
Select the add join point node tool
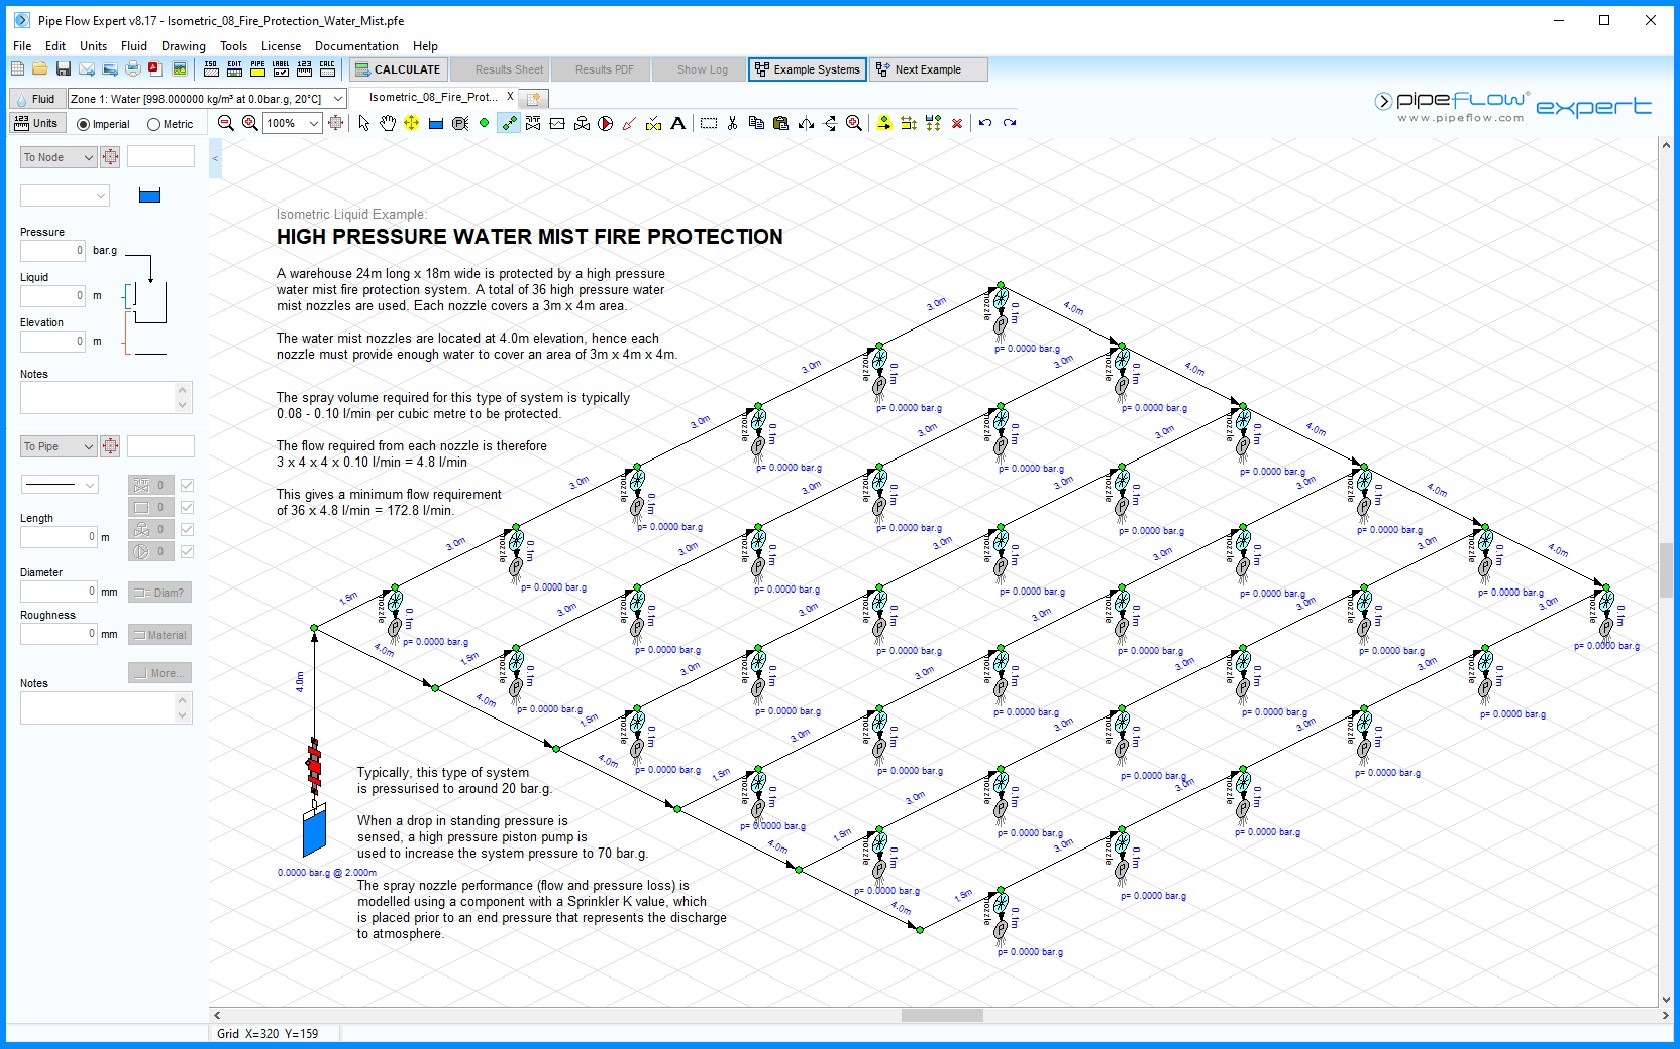(485, 123)
